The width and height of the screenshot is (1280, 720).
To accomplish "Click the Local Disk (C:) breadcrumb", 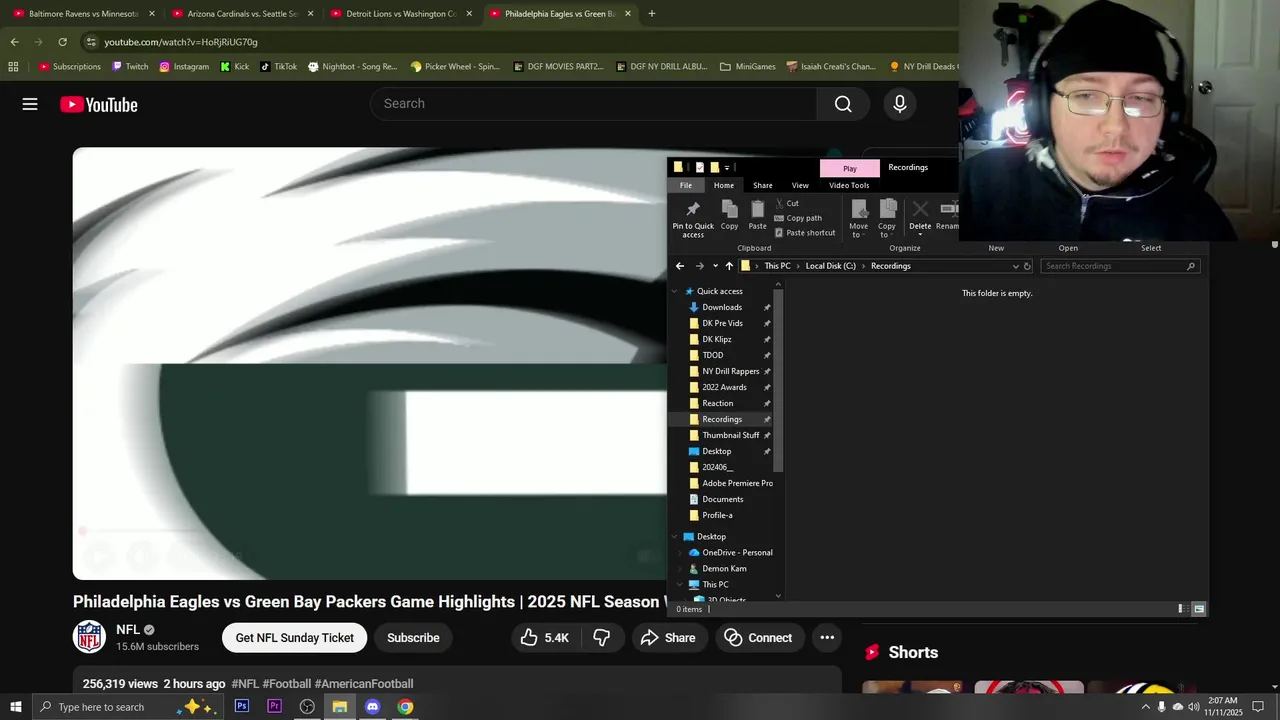I will 831,266.
